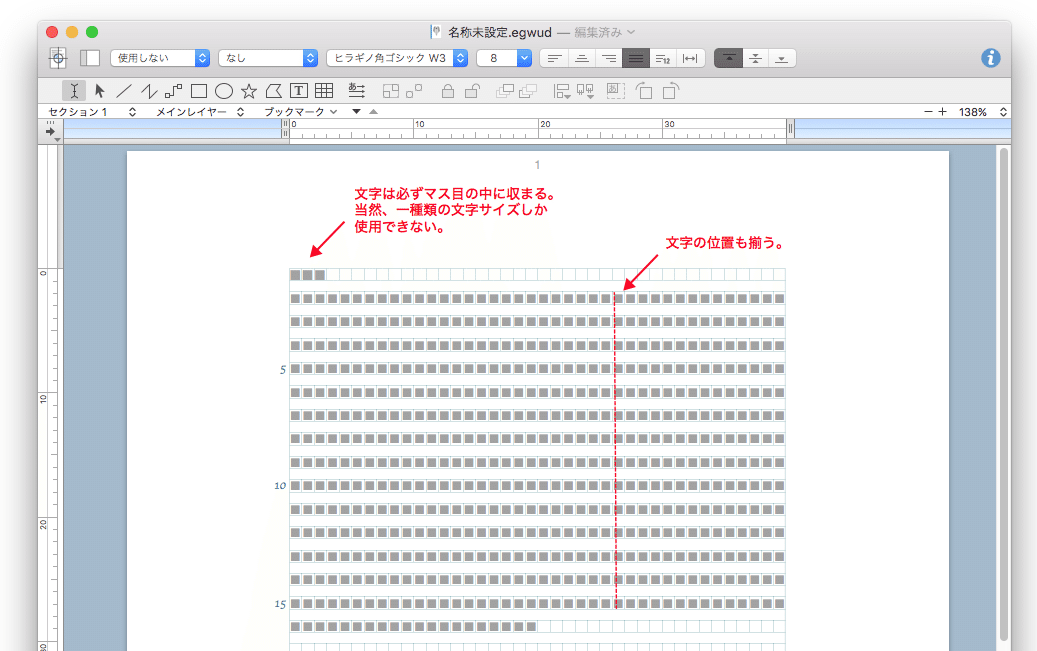Zoom in with the plus button
Image resolution: width=1037 pixels, height=651 pixels.
(x=942, y=112)
